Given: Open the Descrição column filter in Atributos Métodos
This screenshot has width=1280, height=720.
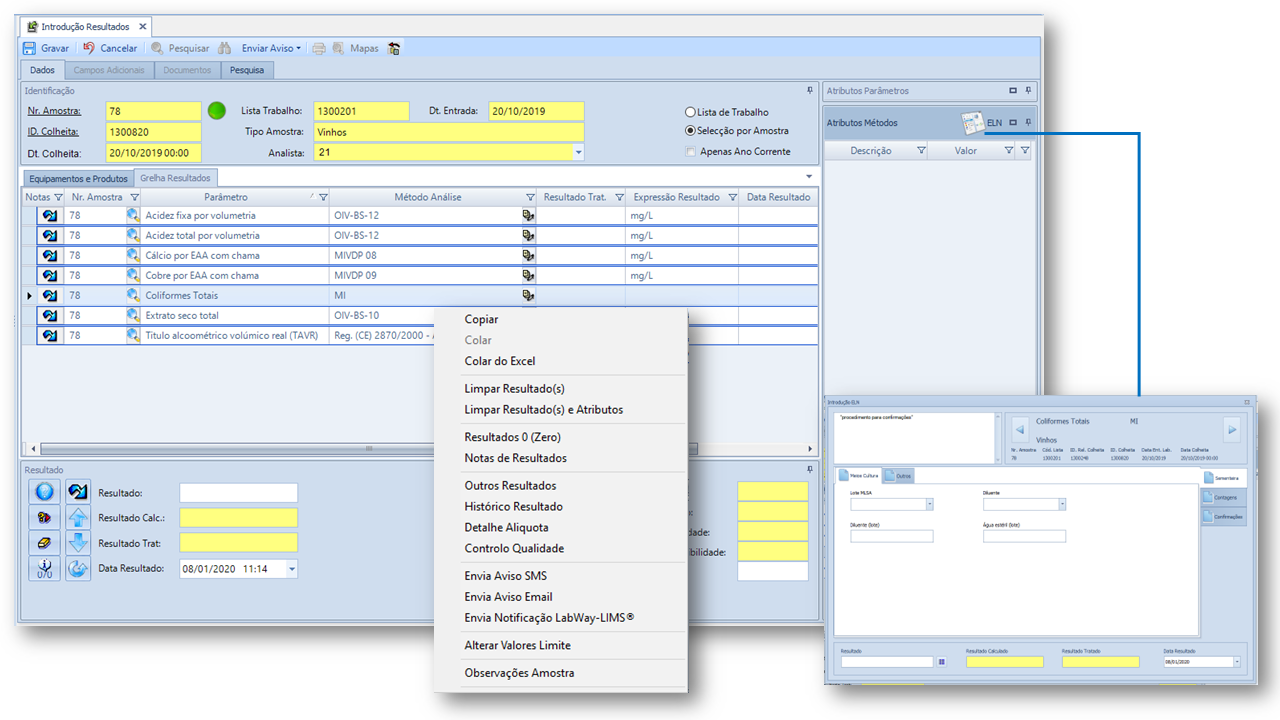Looking at the screenshot, I should point(921,151).
